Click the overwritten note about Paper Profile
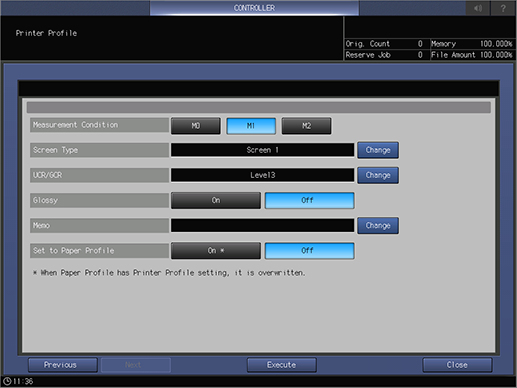This screenshot has width=517, height=388. (x=169, y=273)
